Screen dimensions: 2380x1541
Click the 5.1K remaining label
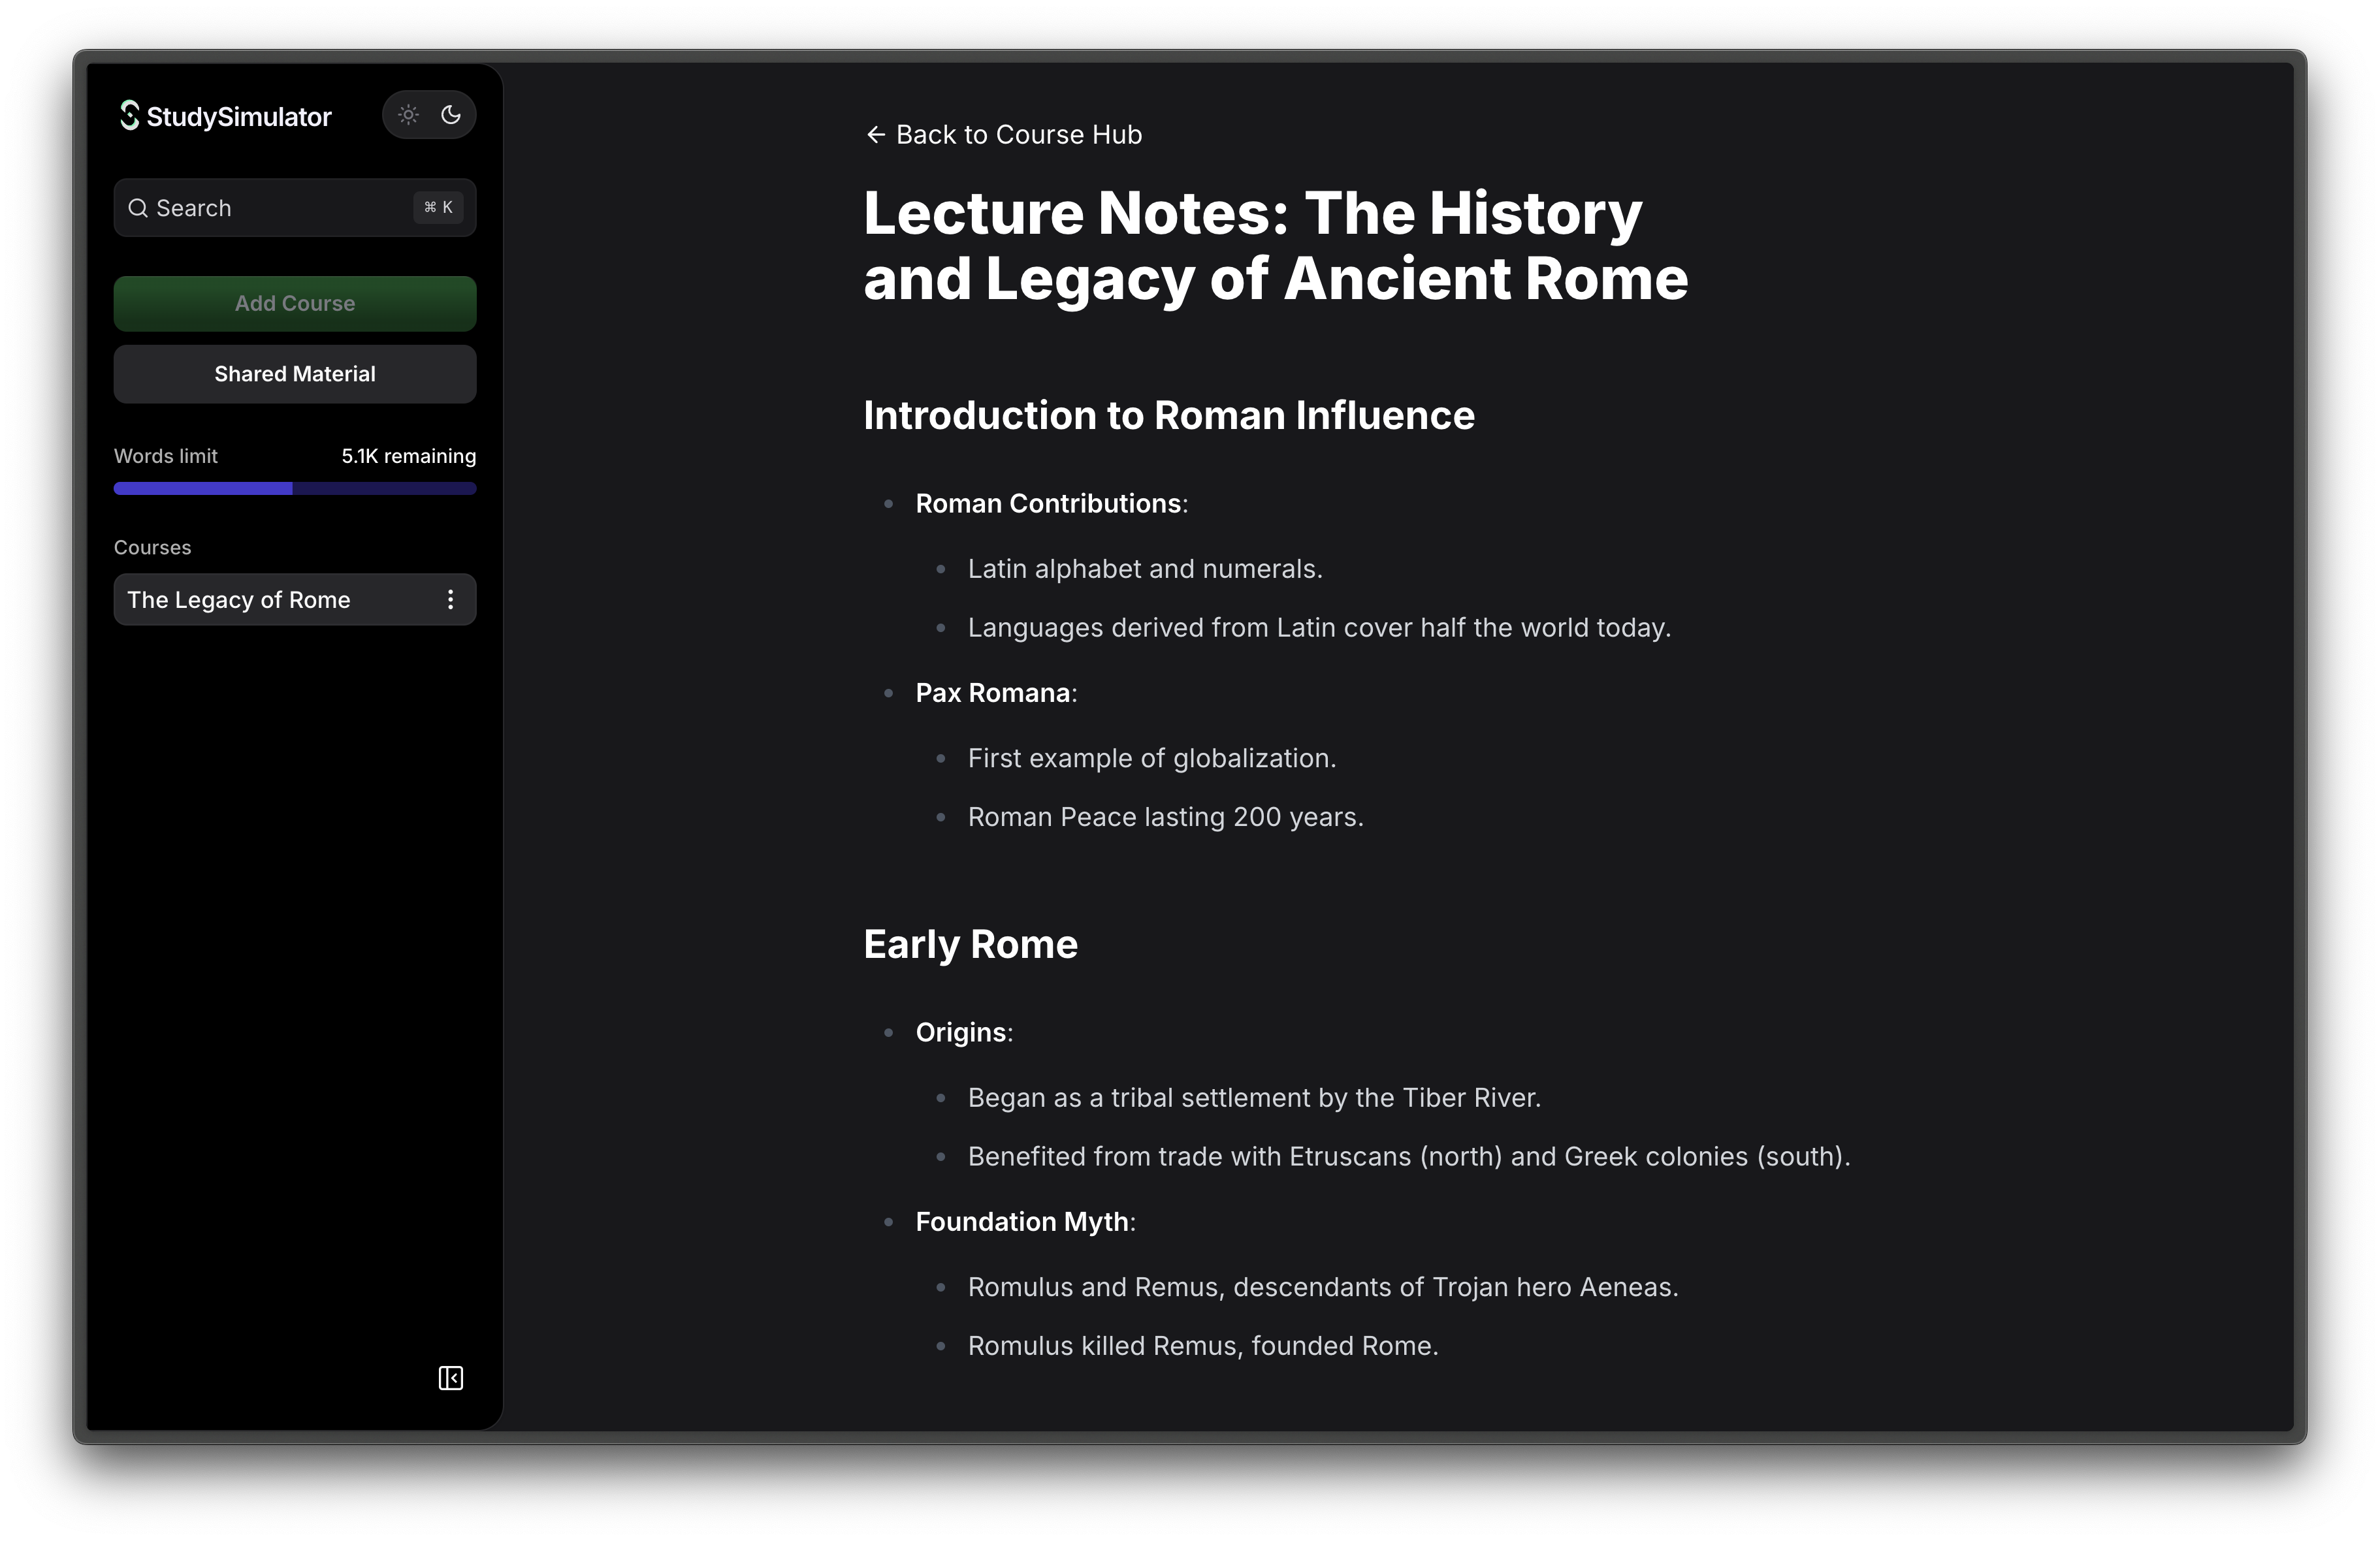pyautogui.click(x=408, y=456)
